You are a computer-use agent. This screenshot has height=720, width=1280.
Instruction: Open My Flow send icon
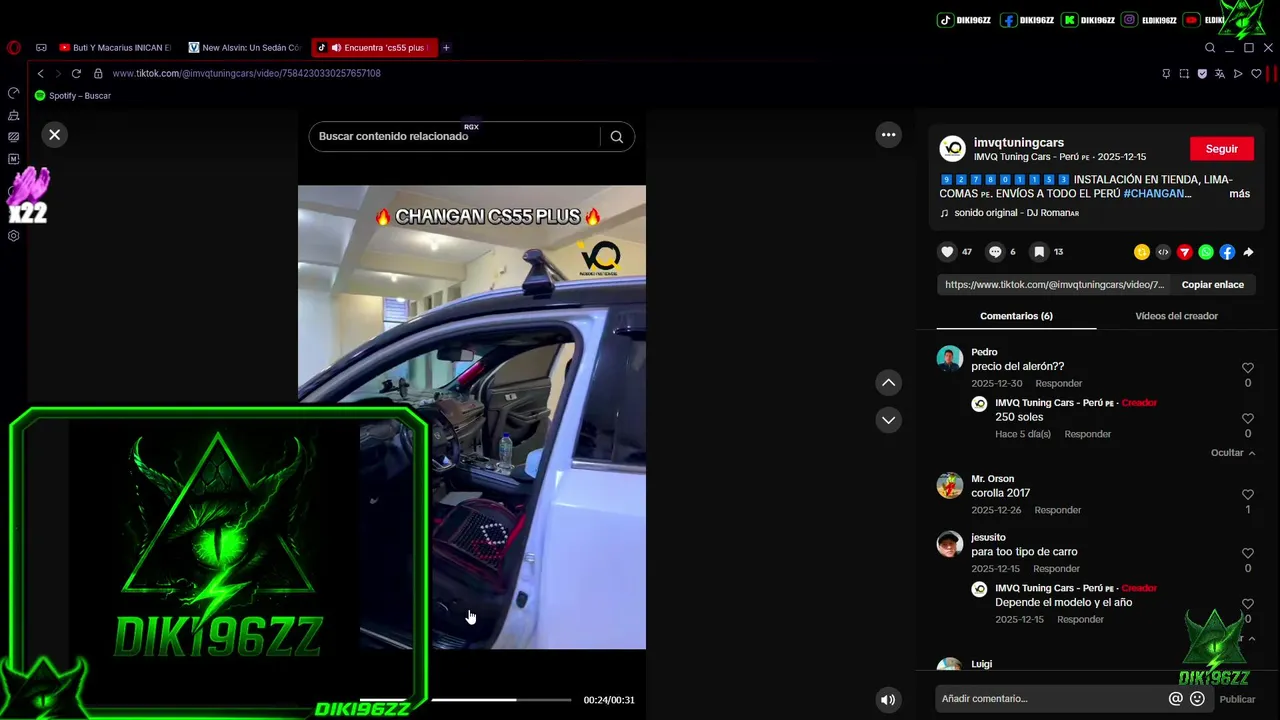point(1238,73)
